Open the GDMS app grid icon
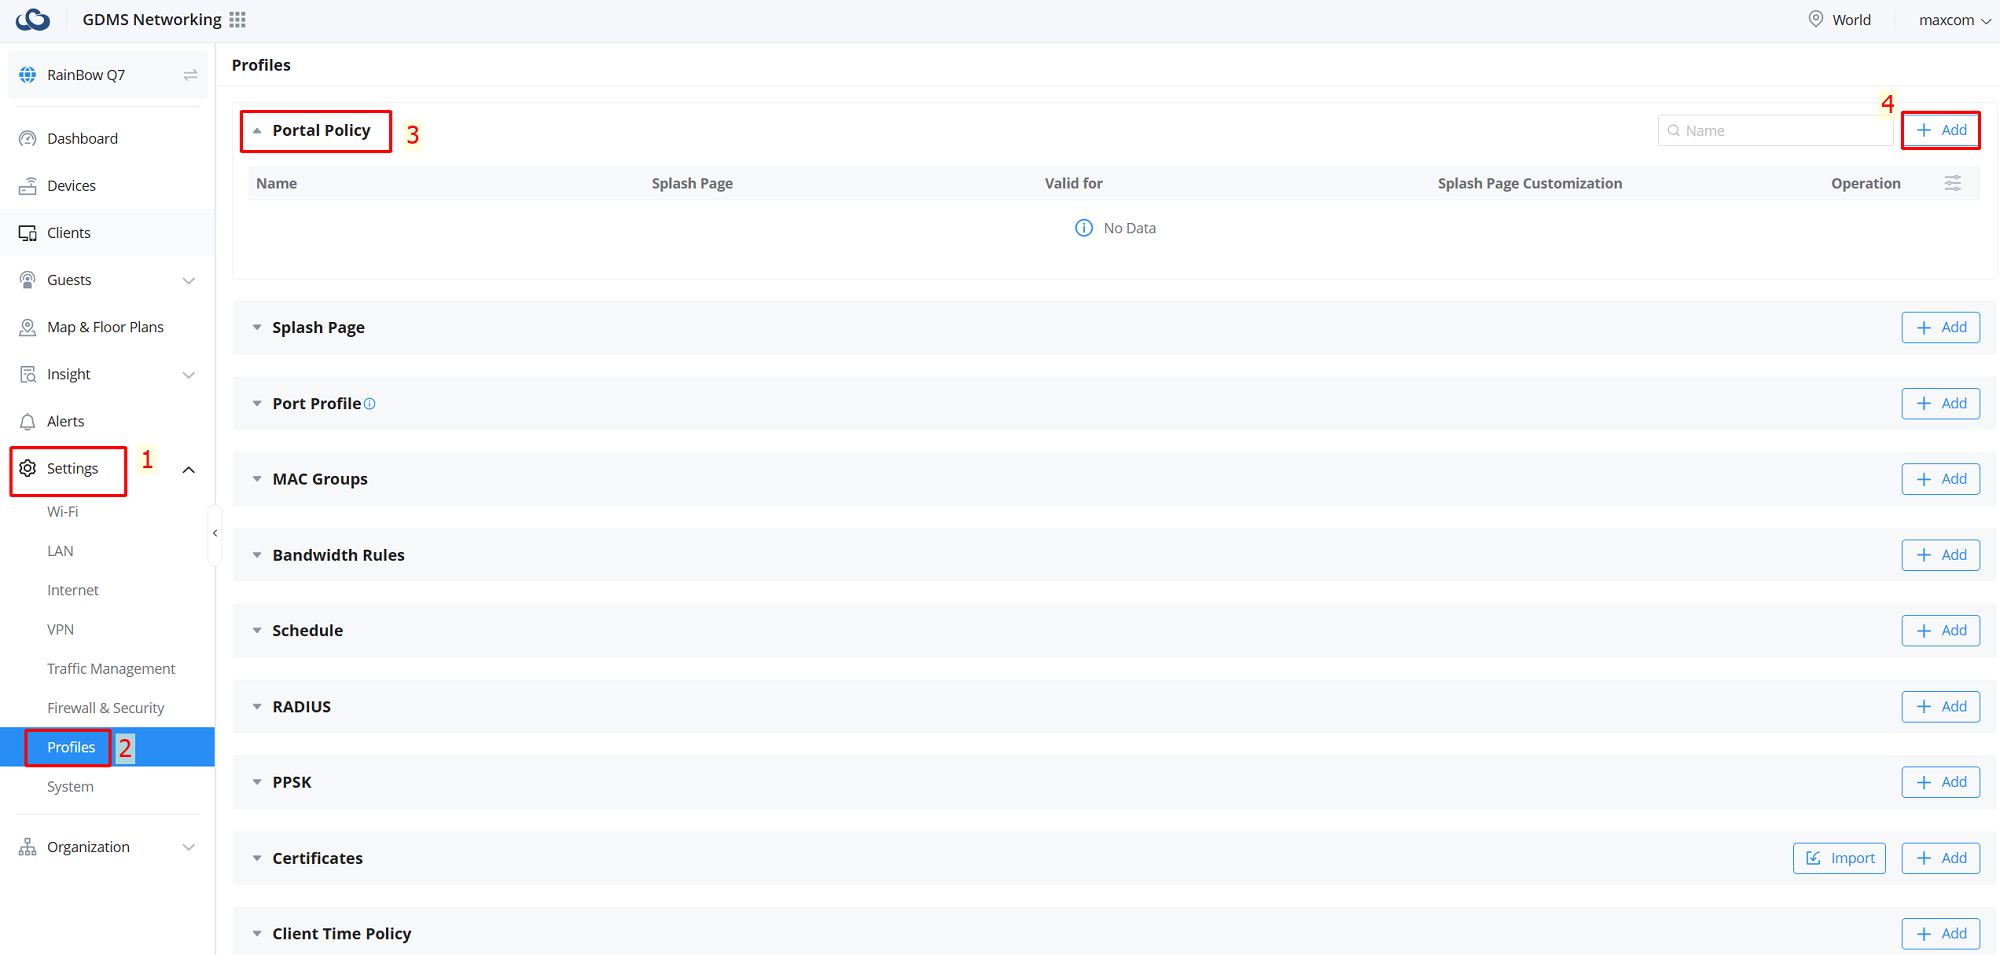This screenshot has height=955, width=2000. click(x=237, y=20)
